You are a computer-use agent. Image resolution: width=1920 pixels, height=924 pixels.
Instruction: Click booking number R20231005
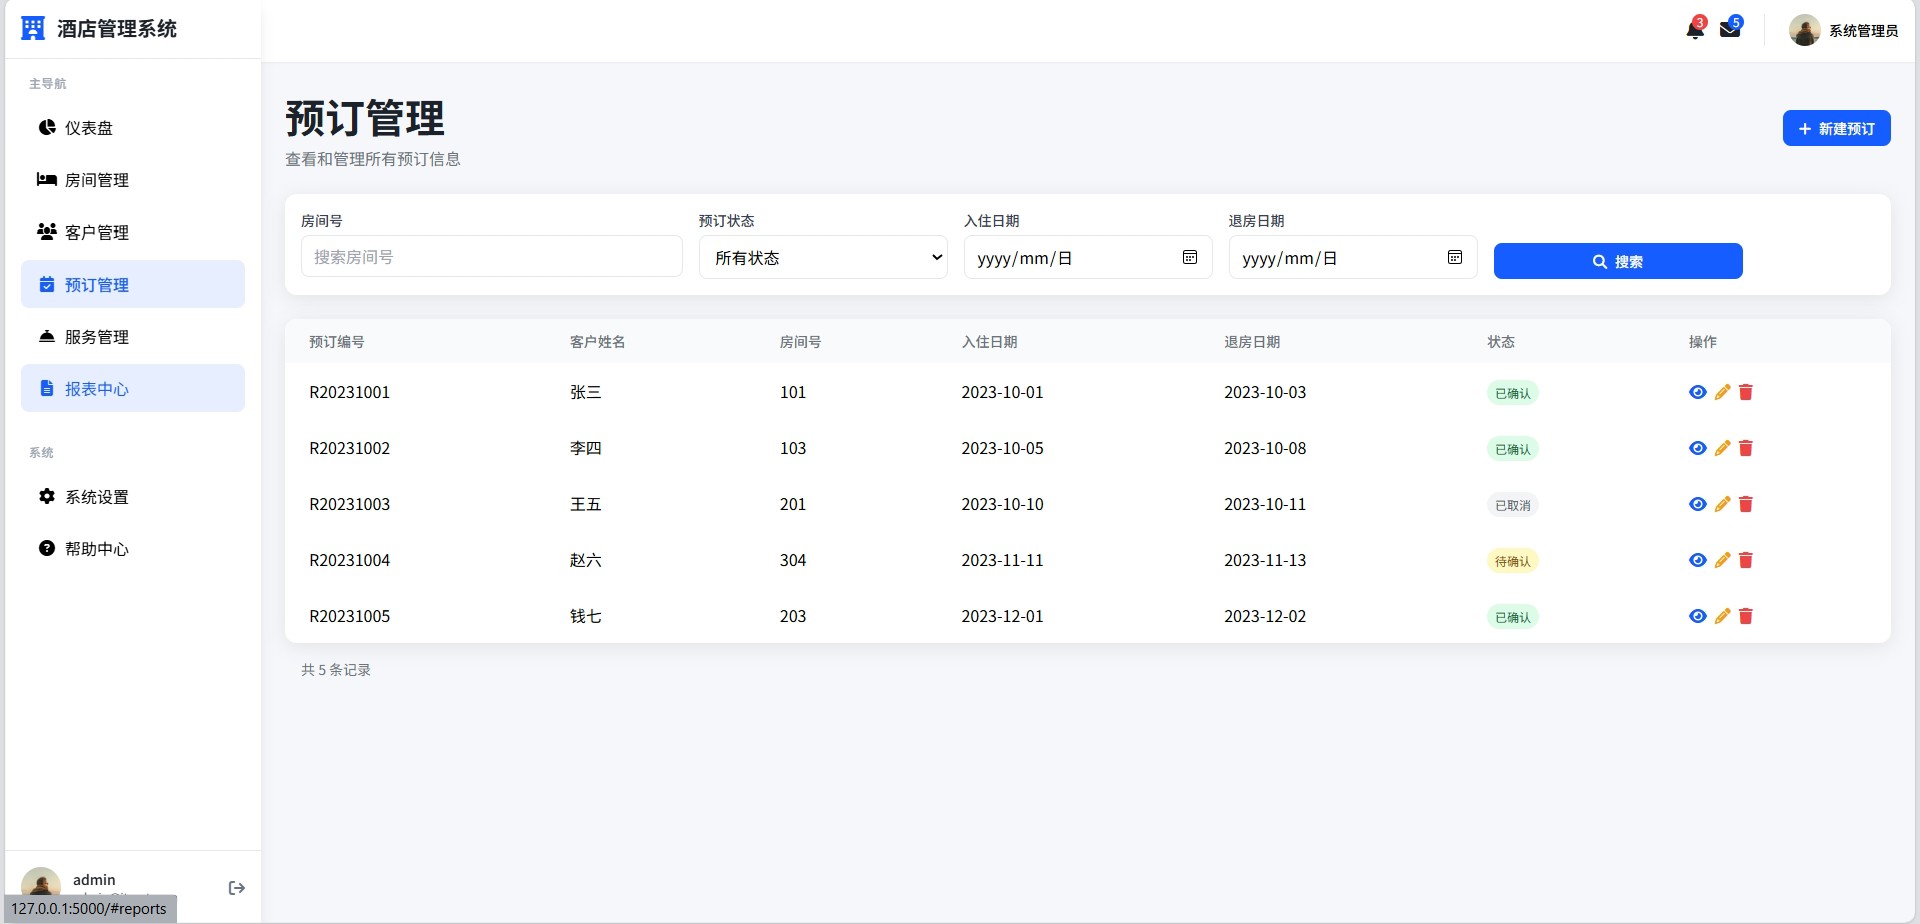tap(350, 616)
